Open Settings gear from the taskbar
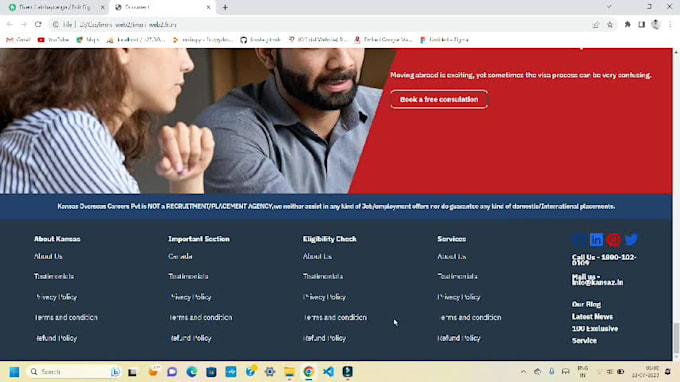Image resolution: width=680 pixels, height=382 pixels. point(270,372)
